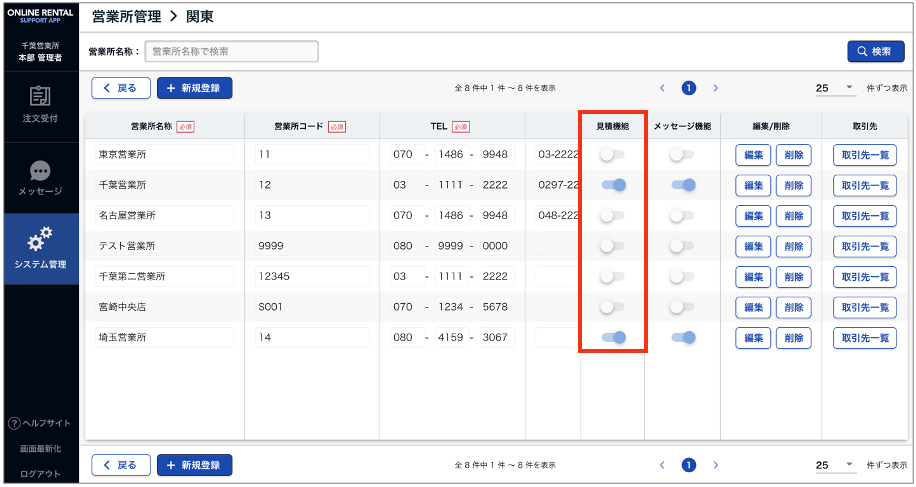Go to next page with top right chevron

point(716,88)
